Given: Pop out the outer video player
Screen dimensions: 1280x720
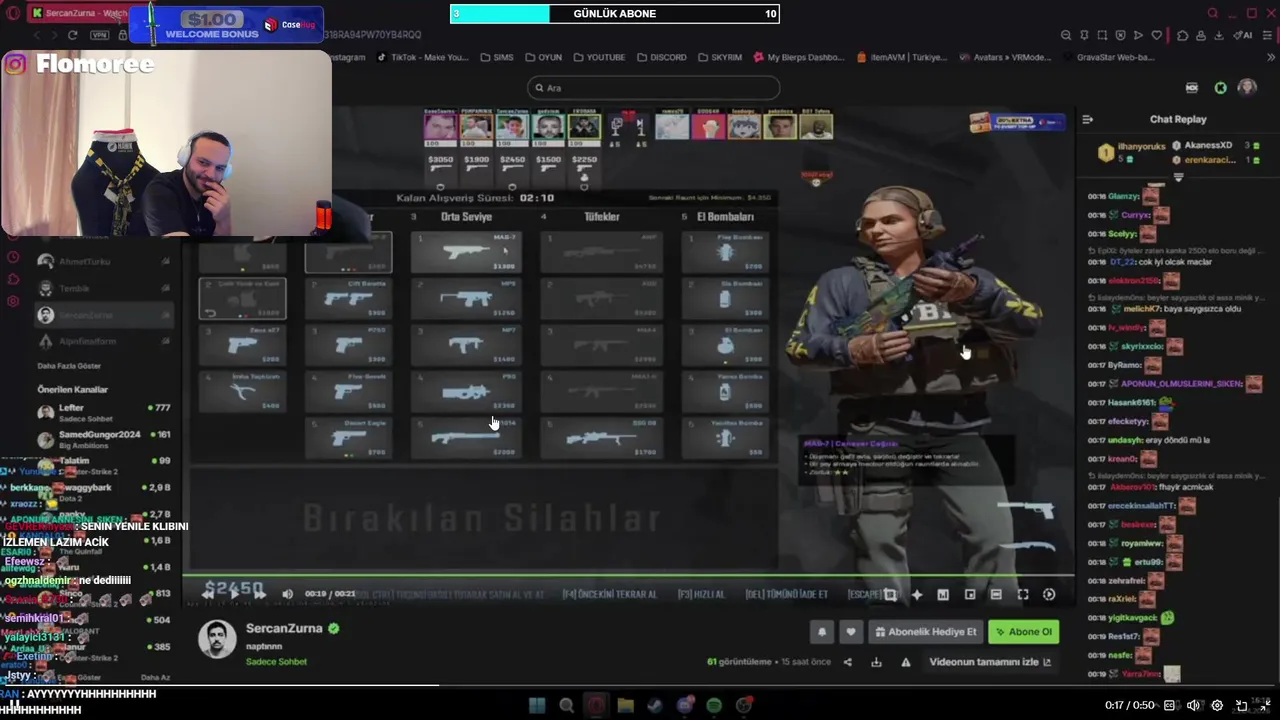Looking at the screenshot, I should 1242,705.
